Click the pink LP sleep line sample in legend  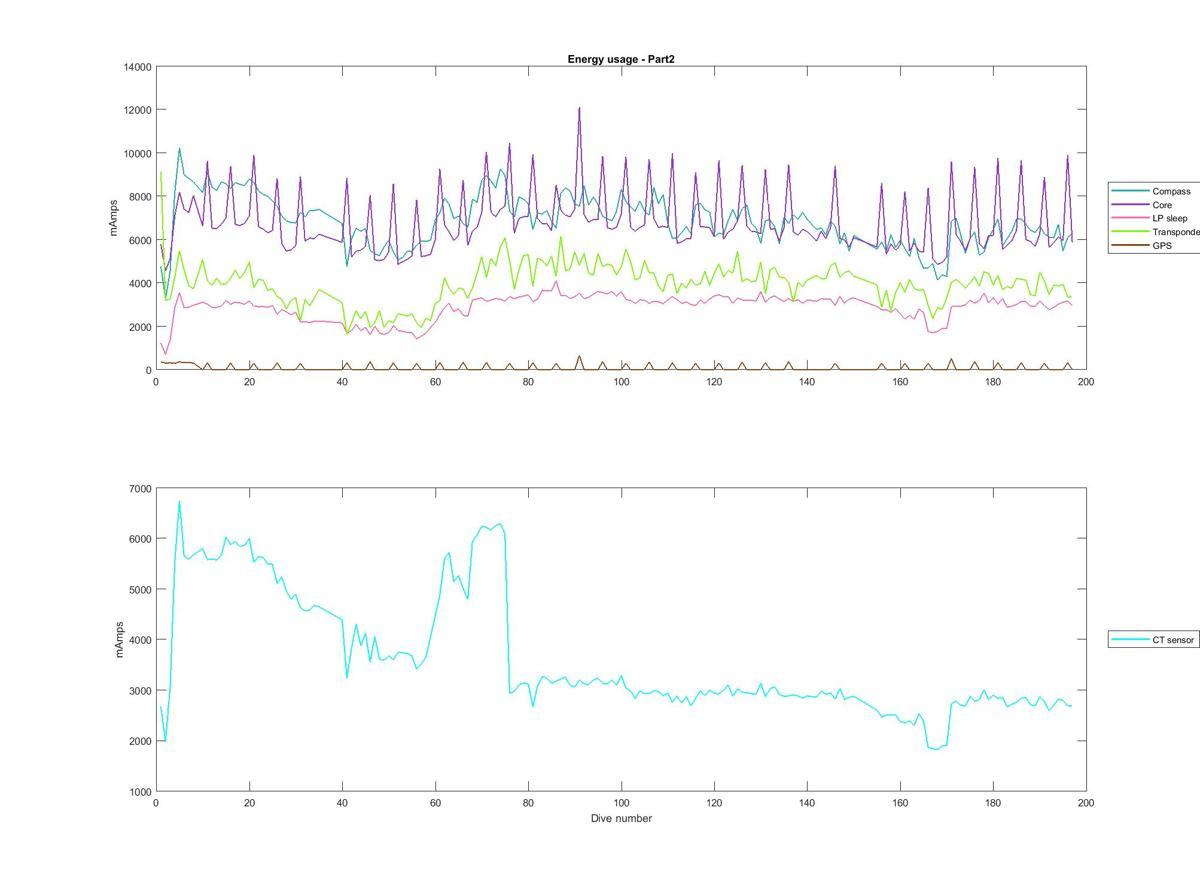click(x=1131, y=218)
